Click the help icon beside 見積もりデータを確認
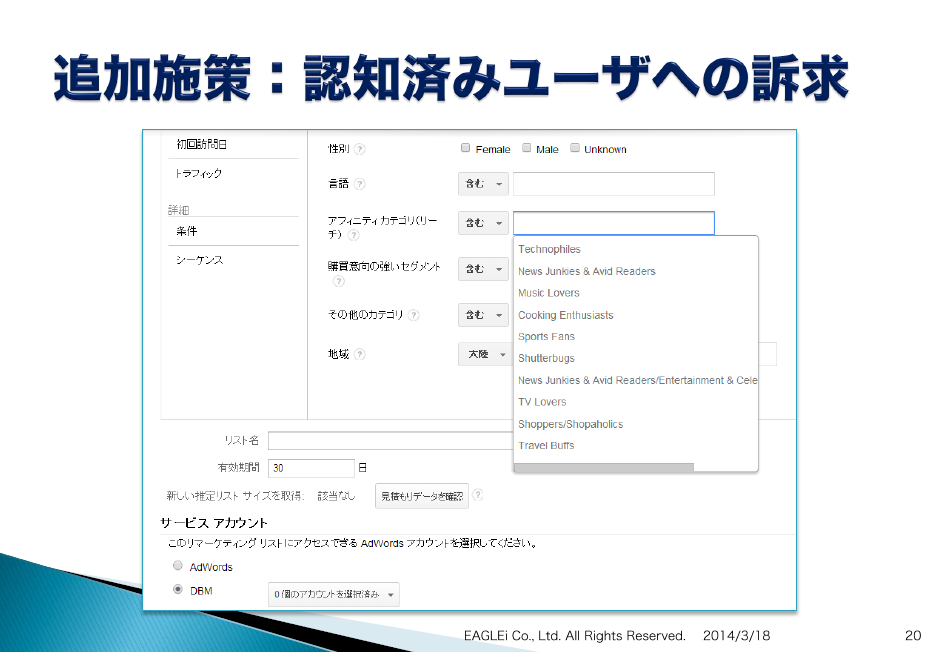This screenshot has width=943, height=652. tap(478, 495)
